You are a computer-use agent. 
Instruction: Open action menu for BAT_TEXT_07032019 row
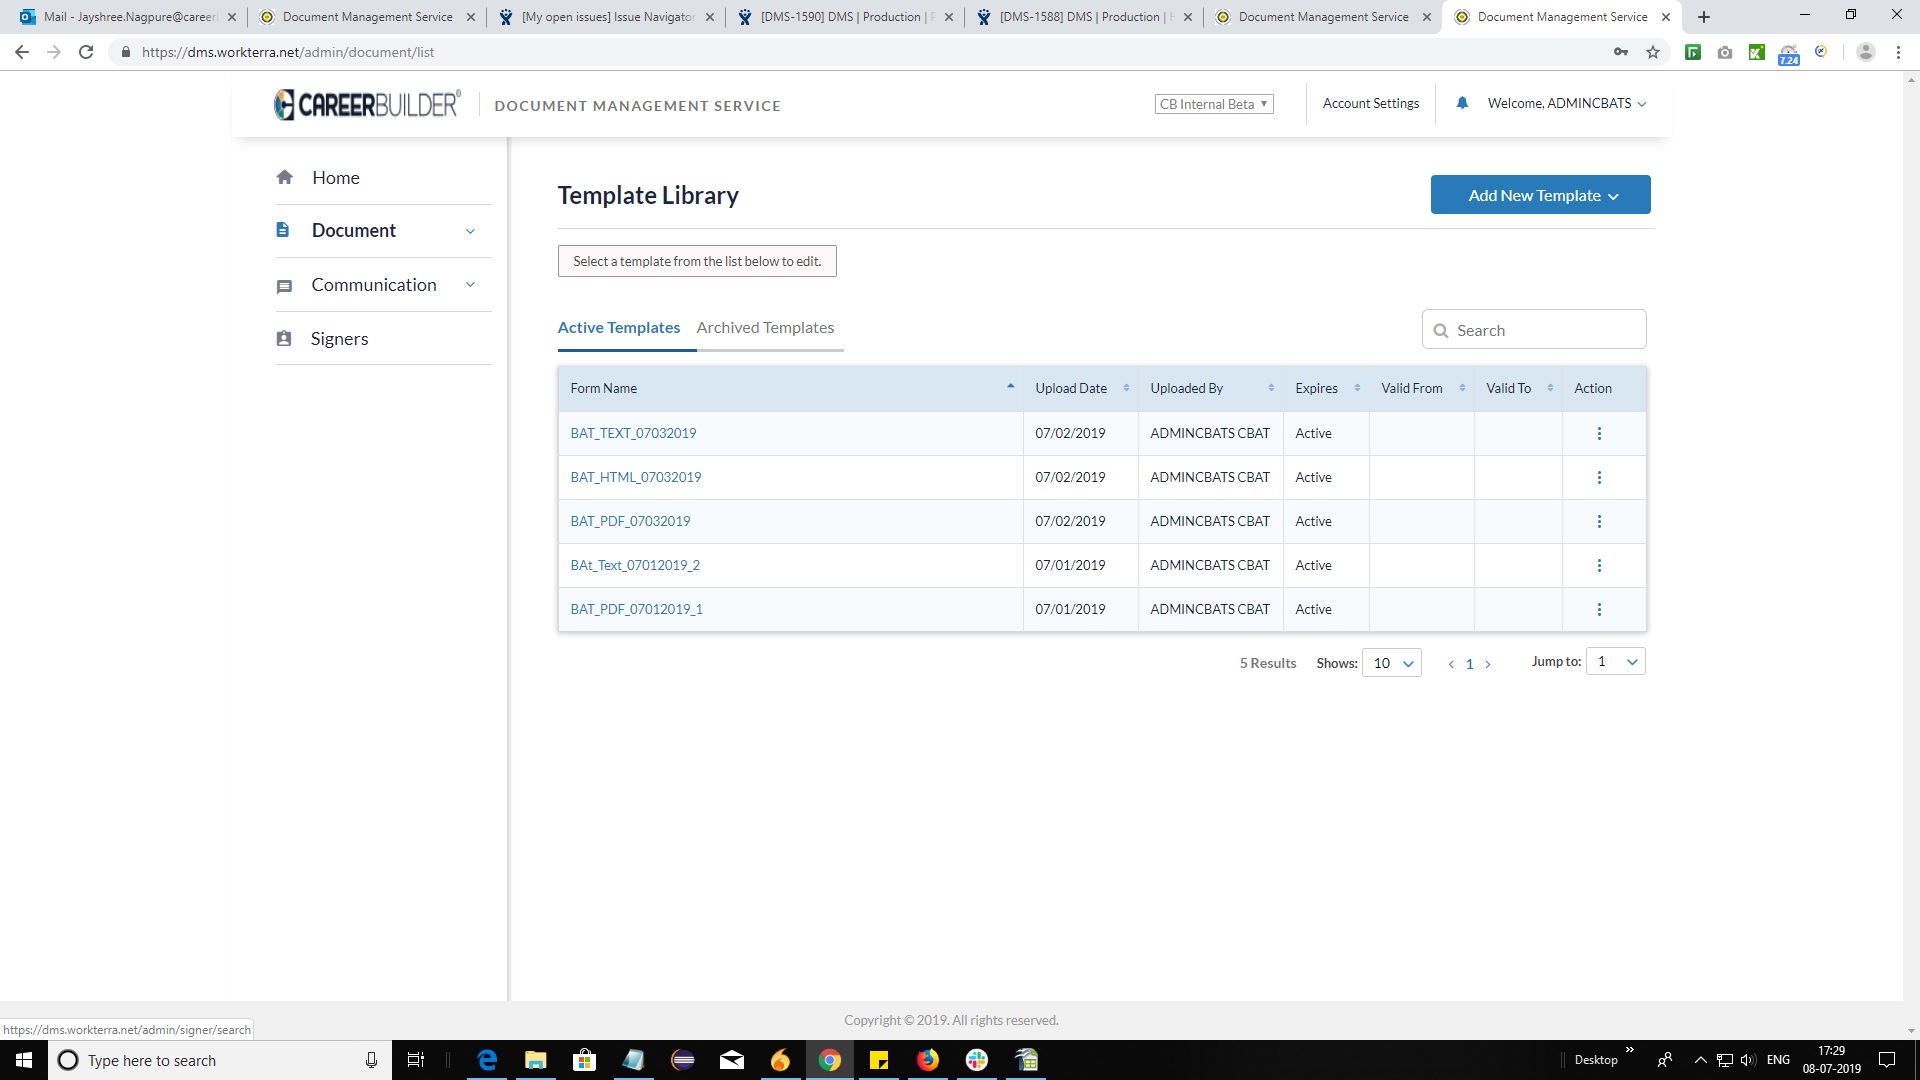pyautogui.click(x=1599, y=433)
